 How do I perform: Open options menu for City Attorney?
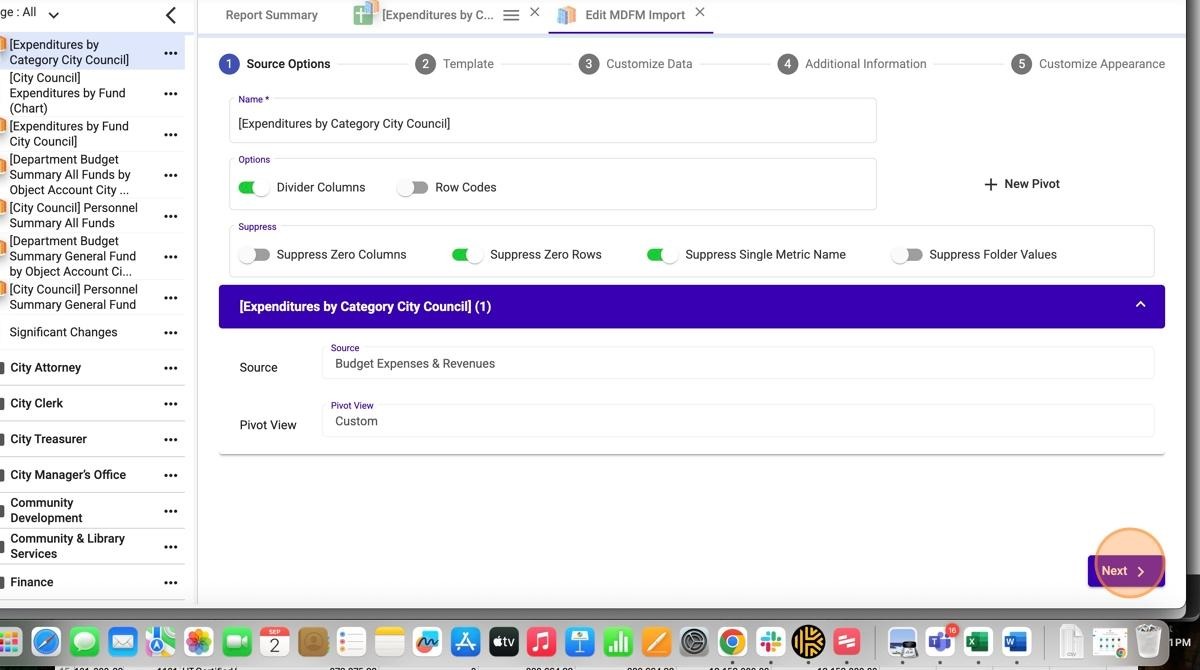171,368
